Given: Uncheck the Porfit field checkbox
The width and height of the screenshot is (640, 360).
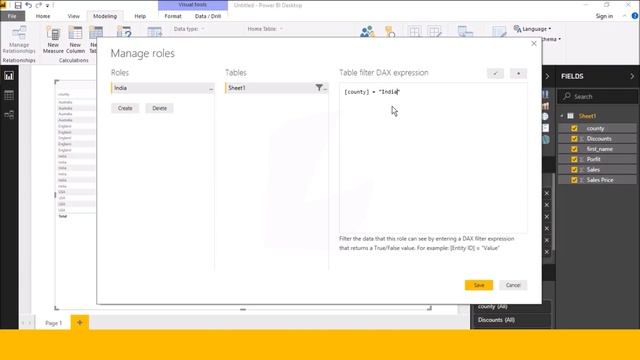Looking at the screenshot, I should (574, 159).
